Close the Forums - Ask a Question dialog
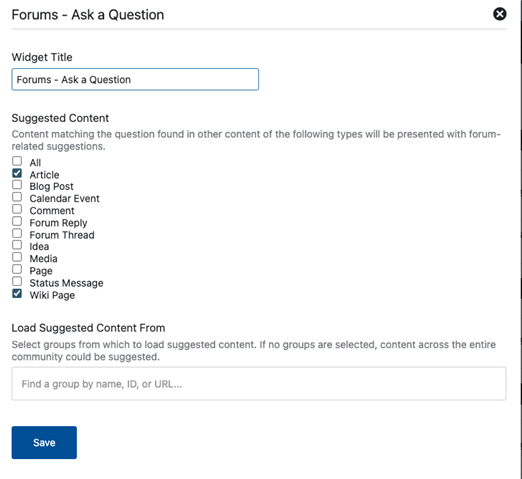Viewport: 522px width, 479px height. (x=499, y=14)
